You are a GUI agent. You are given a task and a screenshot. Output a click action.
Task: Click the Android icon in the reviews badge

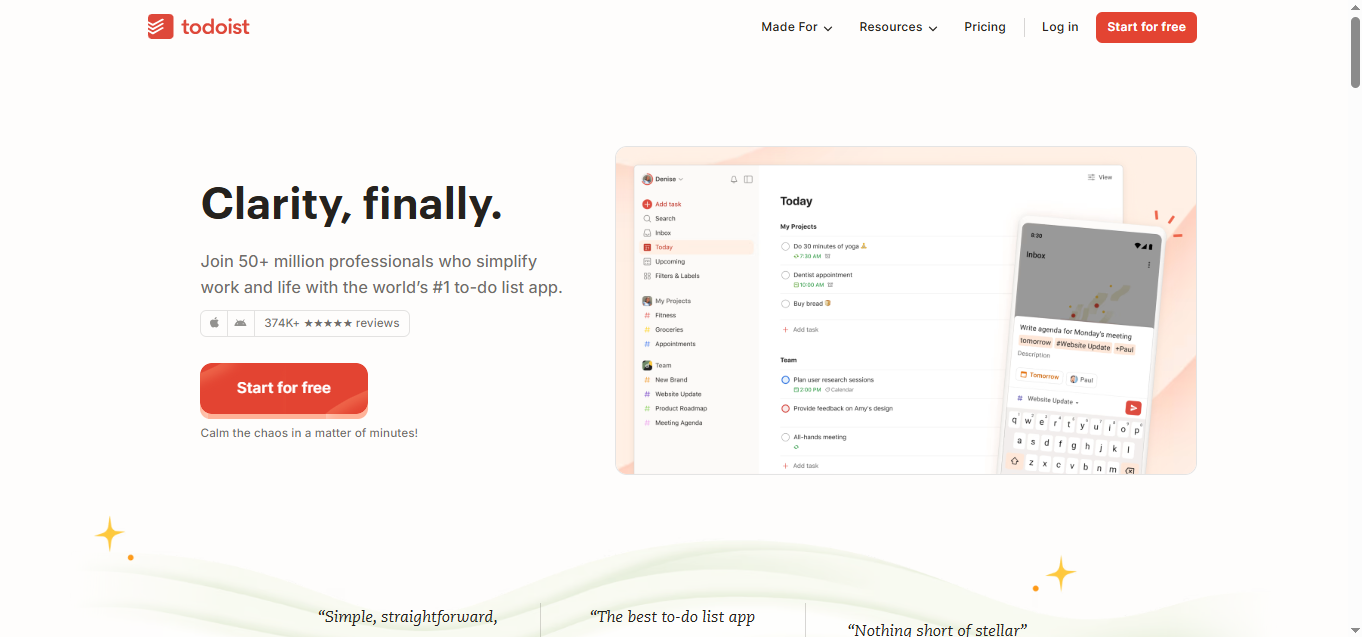(240, 323)
